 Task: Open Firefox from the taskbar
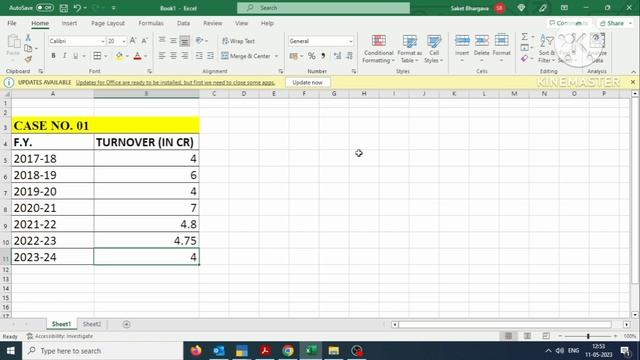coord(196,351)
